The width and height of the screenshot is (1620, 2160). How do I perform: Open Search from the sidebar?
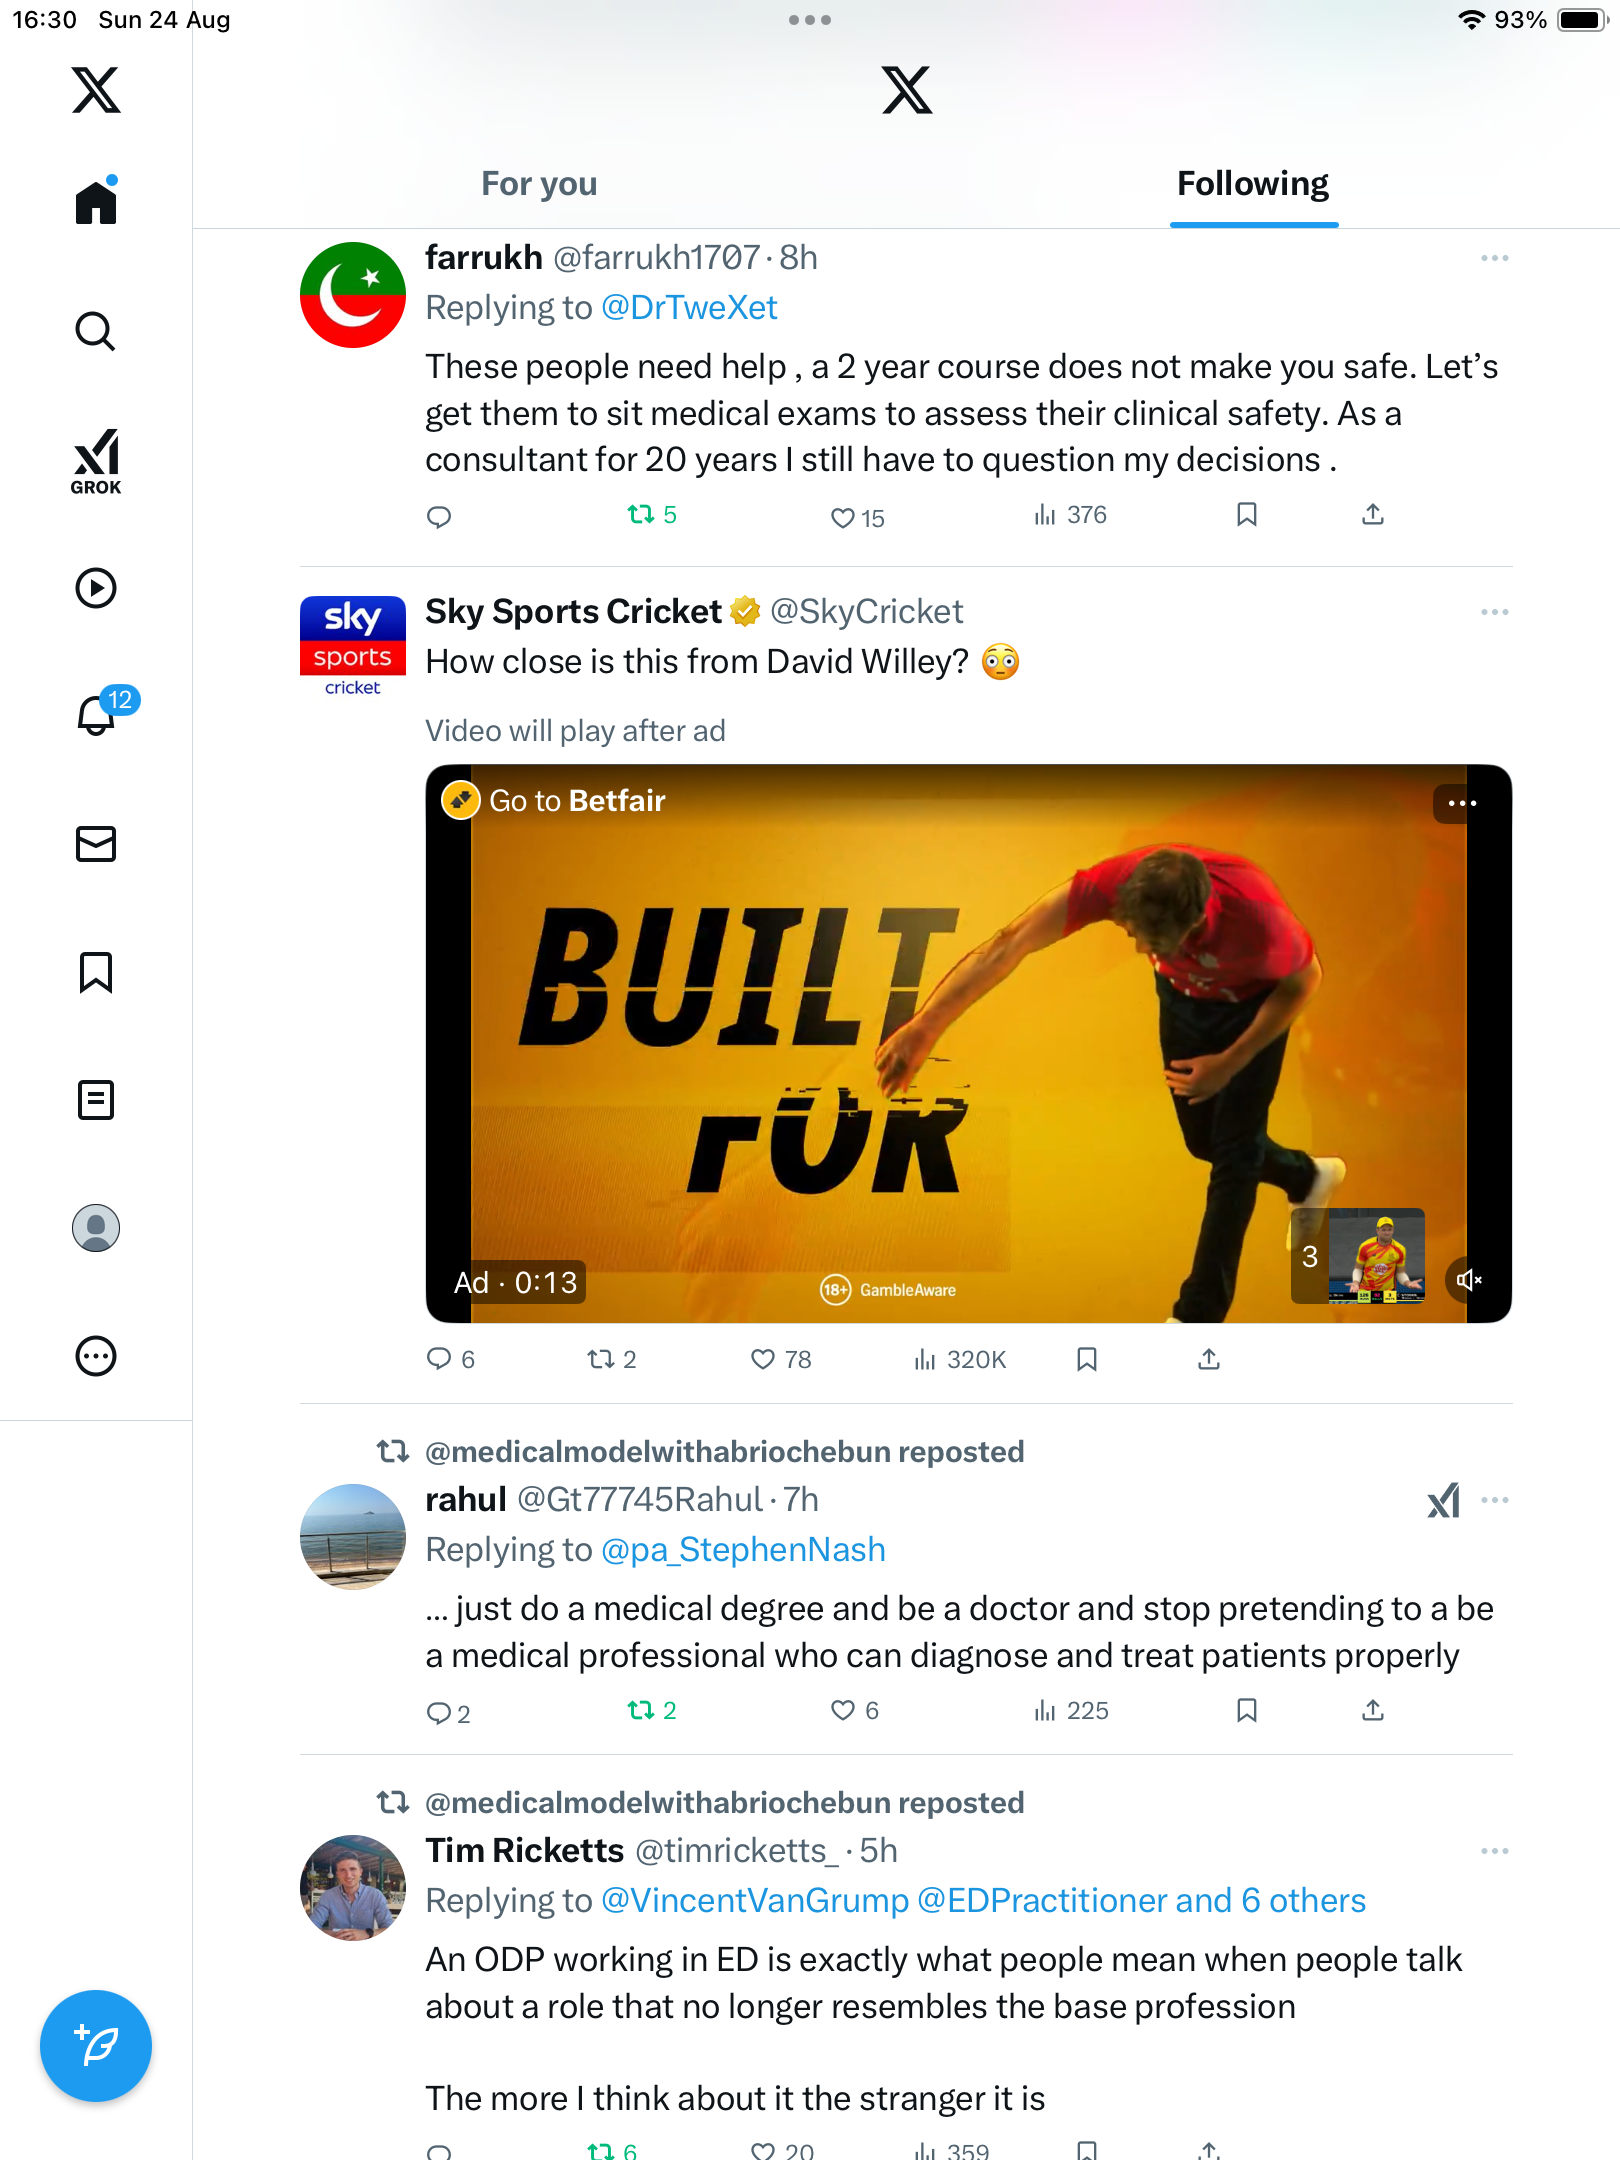[x=96, y=331]
